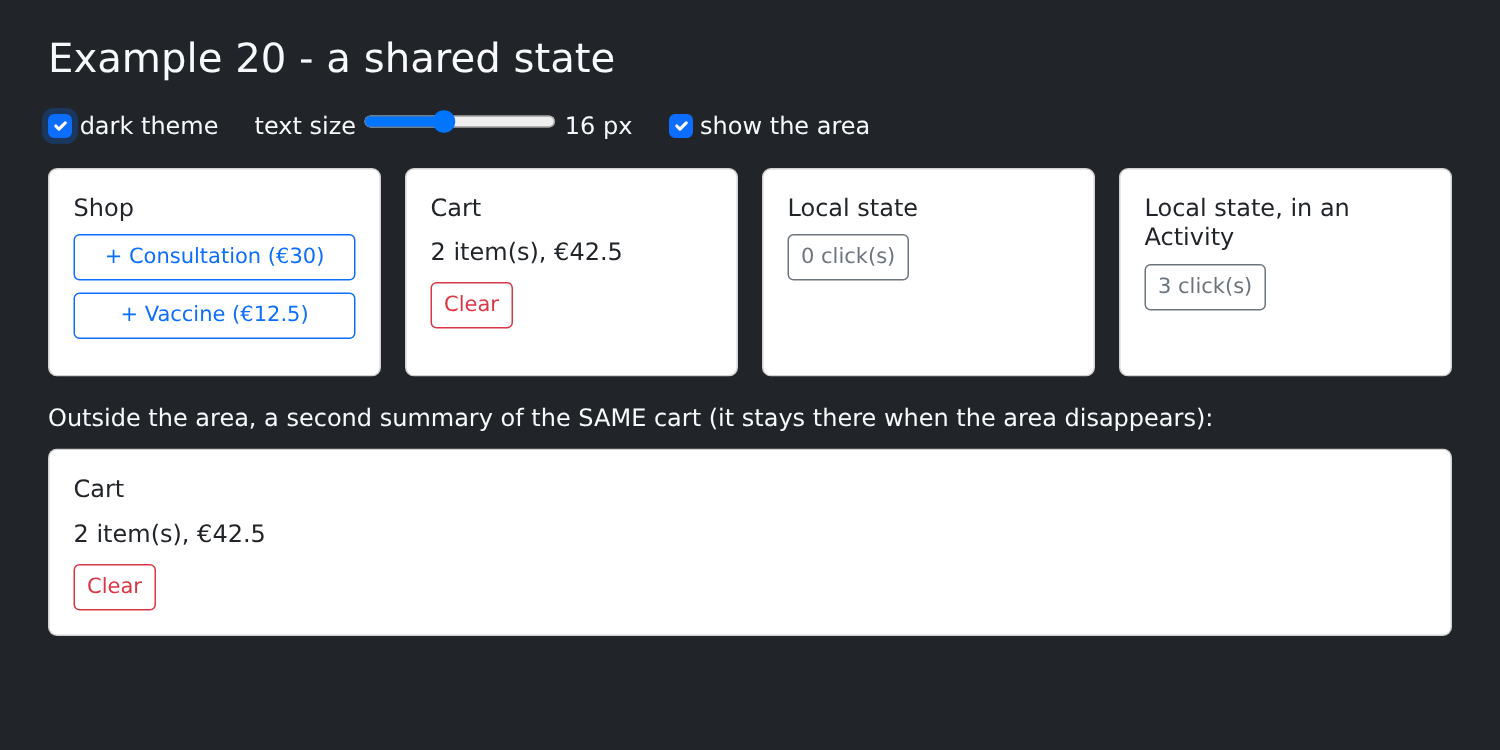Screen dimensions: 1500x750
Task: Toggle the show the area checkbox
Action: 681,126
